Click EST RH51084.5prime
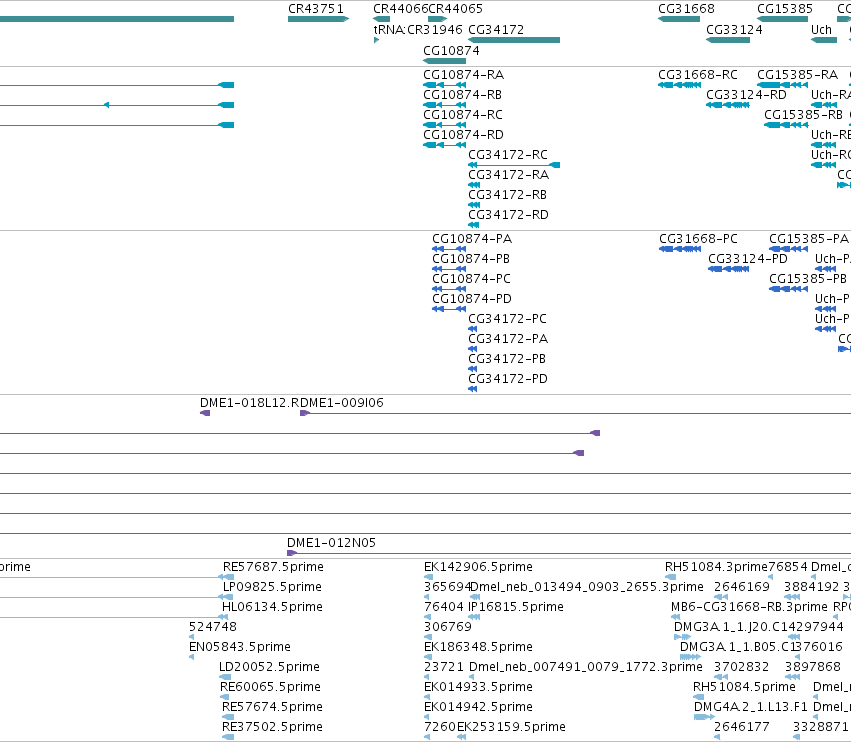 point(744,687)
